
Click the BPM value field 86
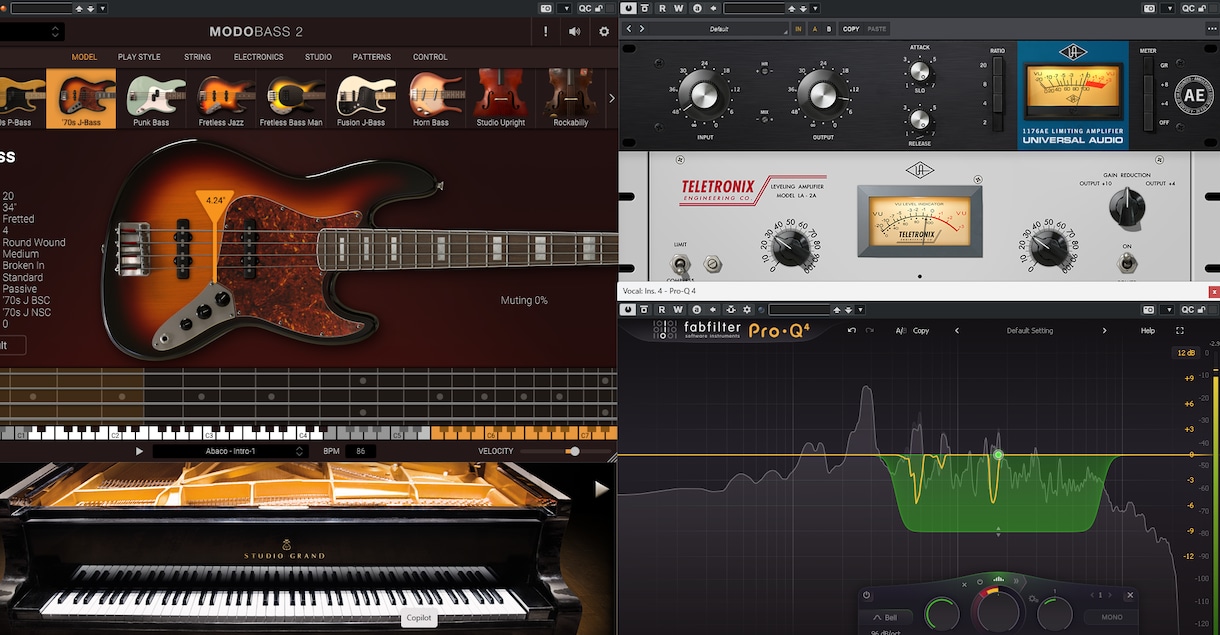360,451
